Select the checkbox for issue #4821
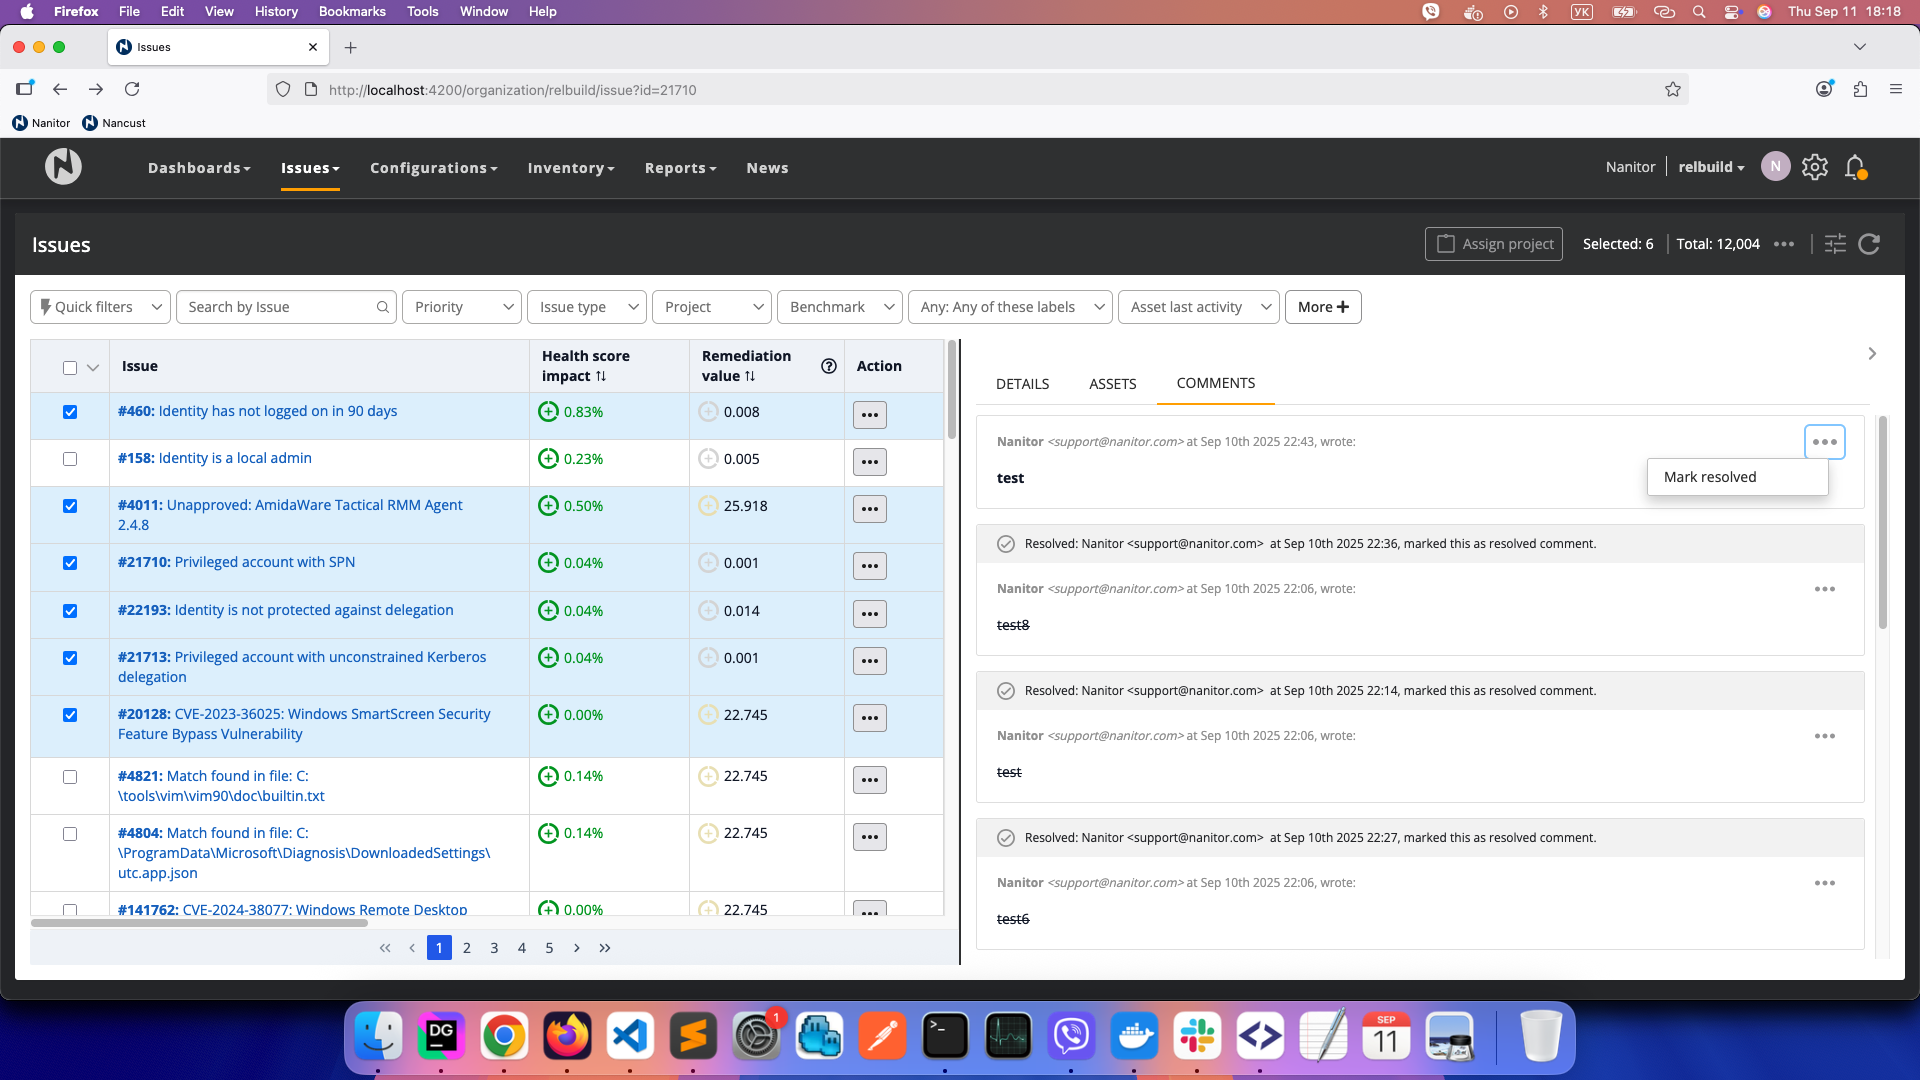Screen dimensions: 1920x1080 coord(70,777)
